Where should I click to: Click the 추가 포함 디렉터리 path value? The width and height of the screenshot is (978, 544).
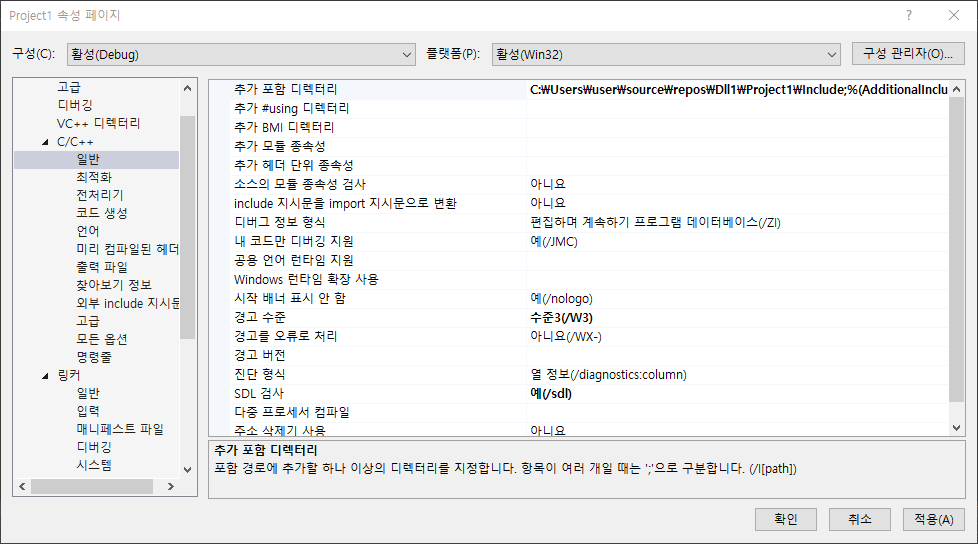point(738,90)
